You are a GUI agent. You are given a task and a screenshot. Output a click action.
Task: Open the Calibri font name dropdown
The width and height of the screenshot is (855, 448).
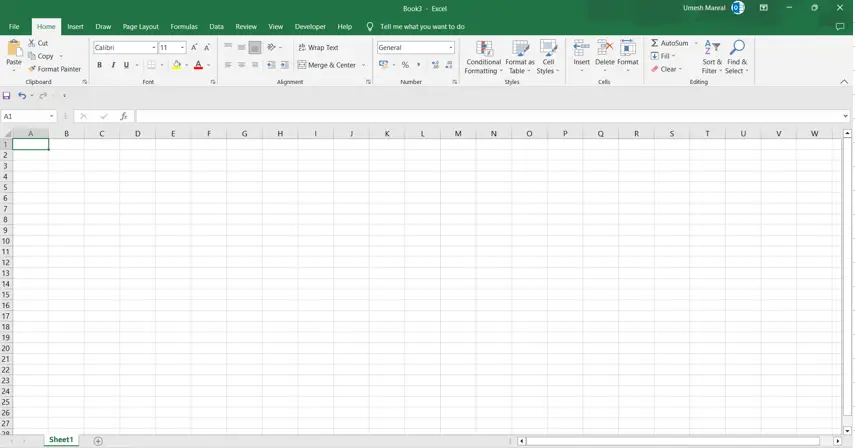pyautogui.click(x=153, y=47)
